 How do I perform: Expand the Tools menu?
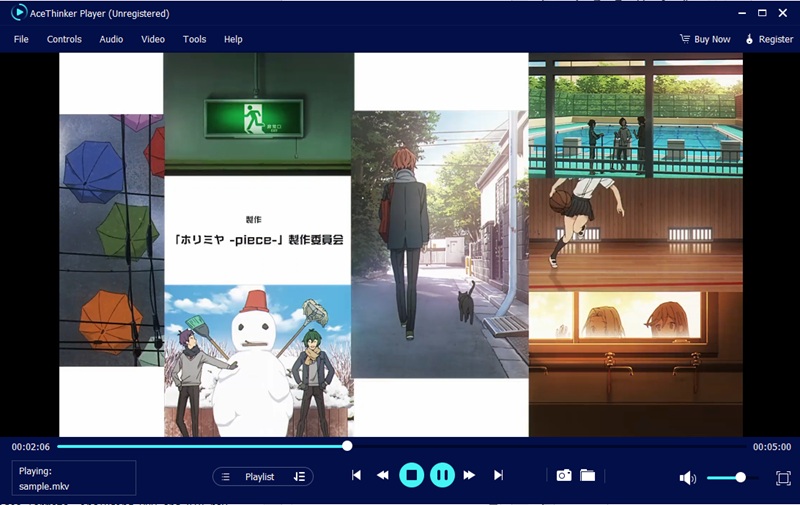(x=194, y=39)
